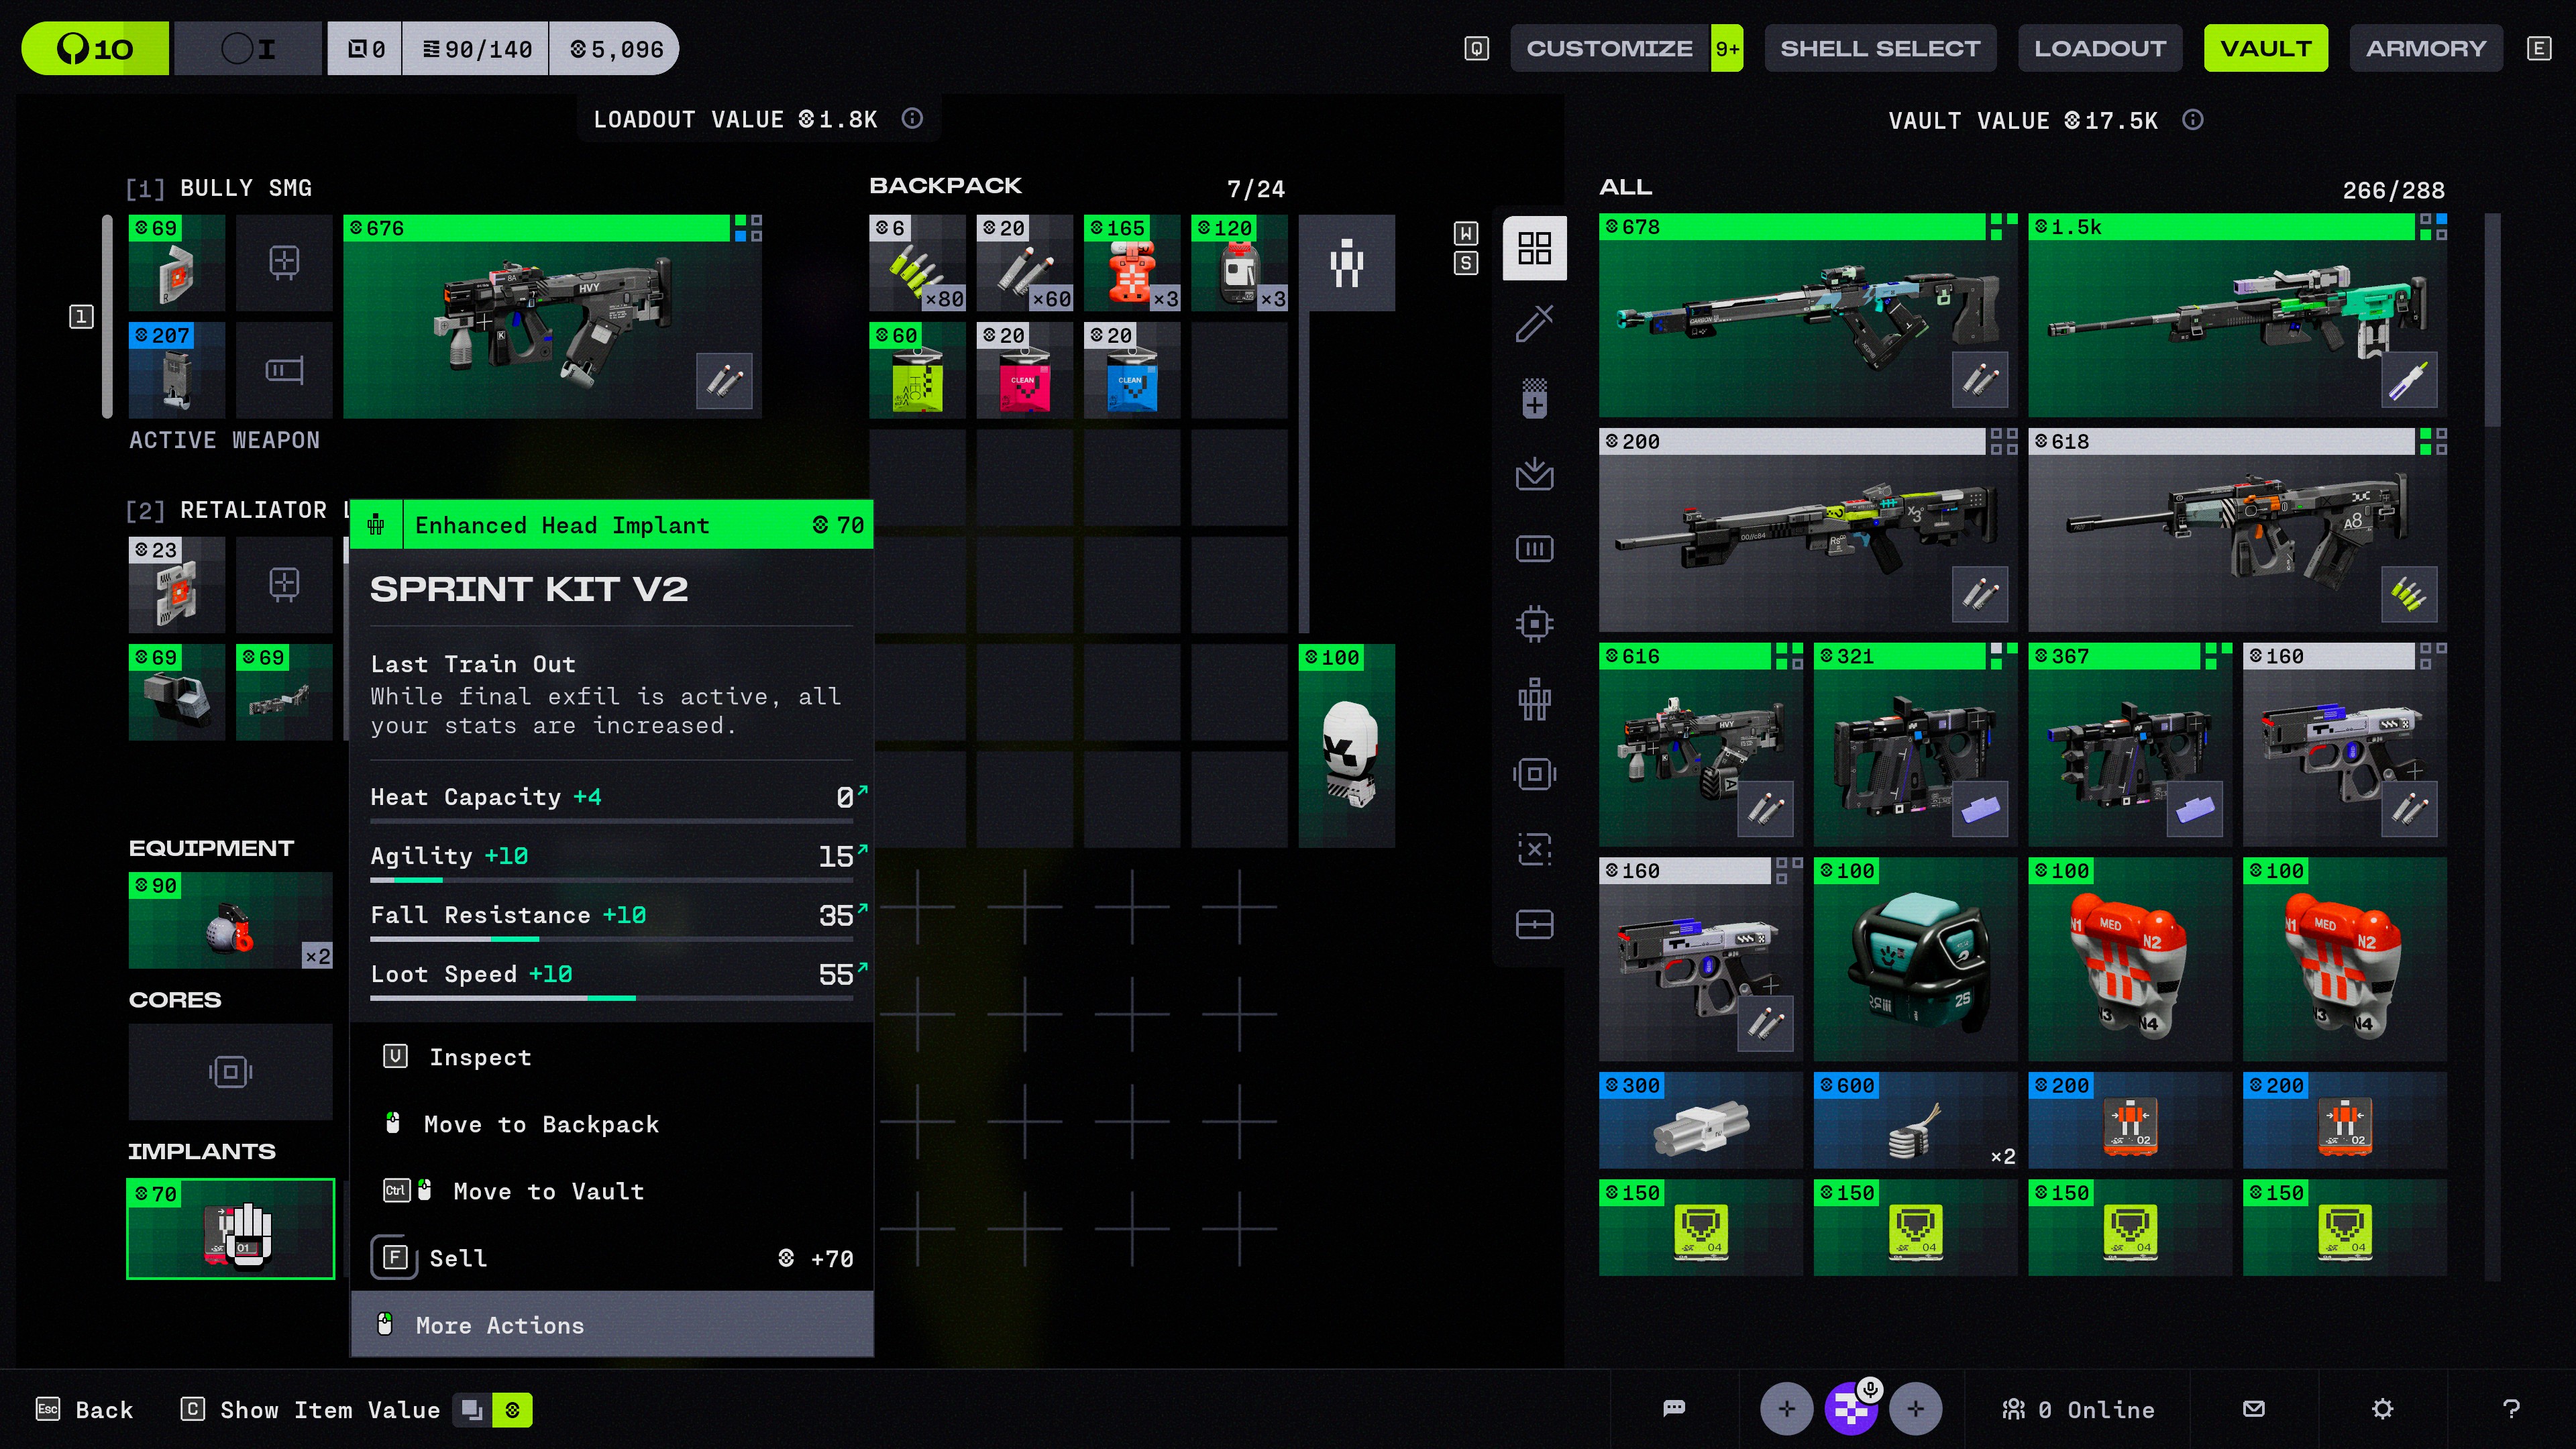The width and height of the screenshot is (2576, 1449).
Task: Click the Loadout Value info icon
Action: [x=912, y=119]
